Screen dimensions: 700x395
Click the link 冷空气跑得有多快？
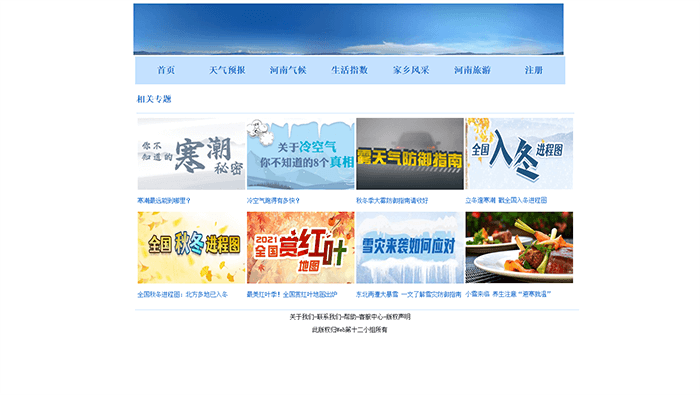click(273, 201)
